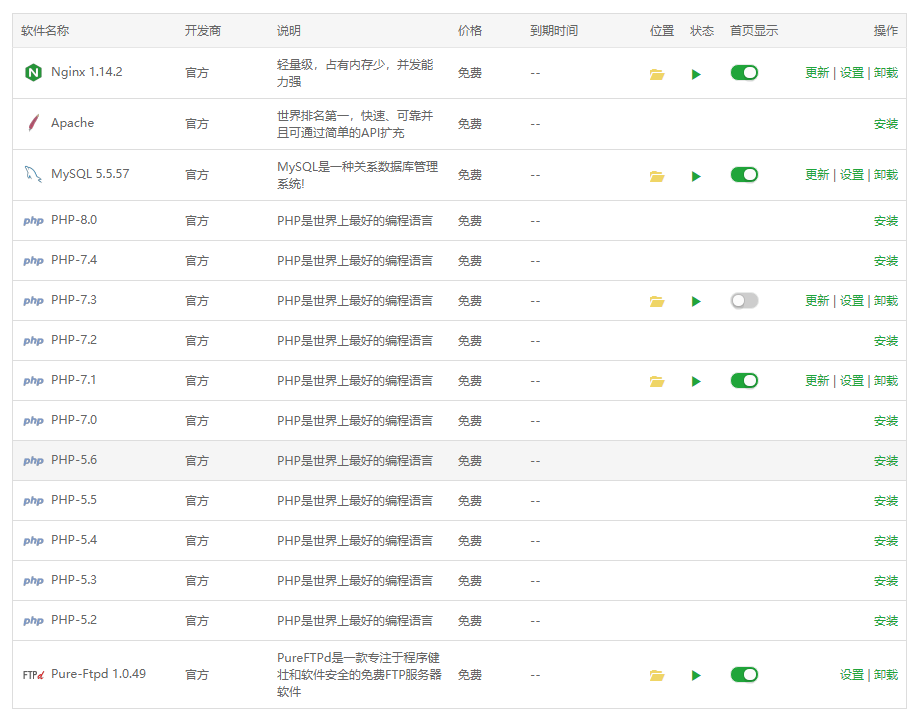Viewport: 915px width, 716px height.
Task: Click 卸载 for MySQL 5.5.57
Action: (x=886, y=175)
